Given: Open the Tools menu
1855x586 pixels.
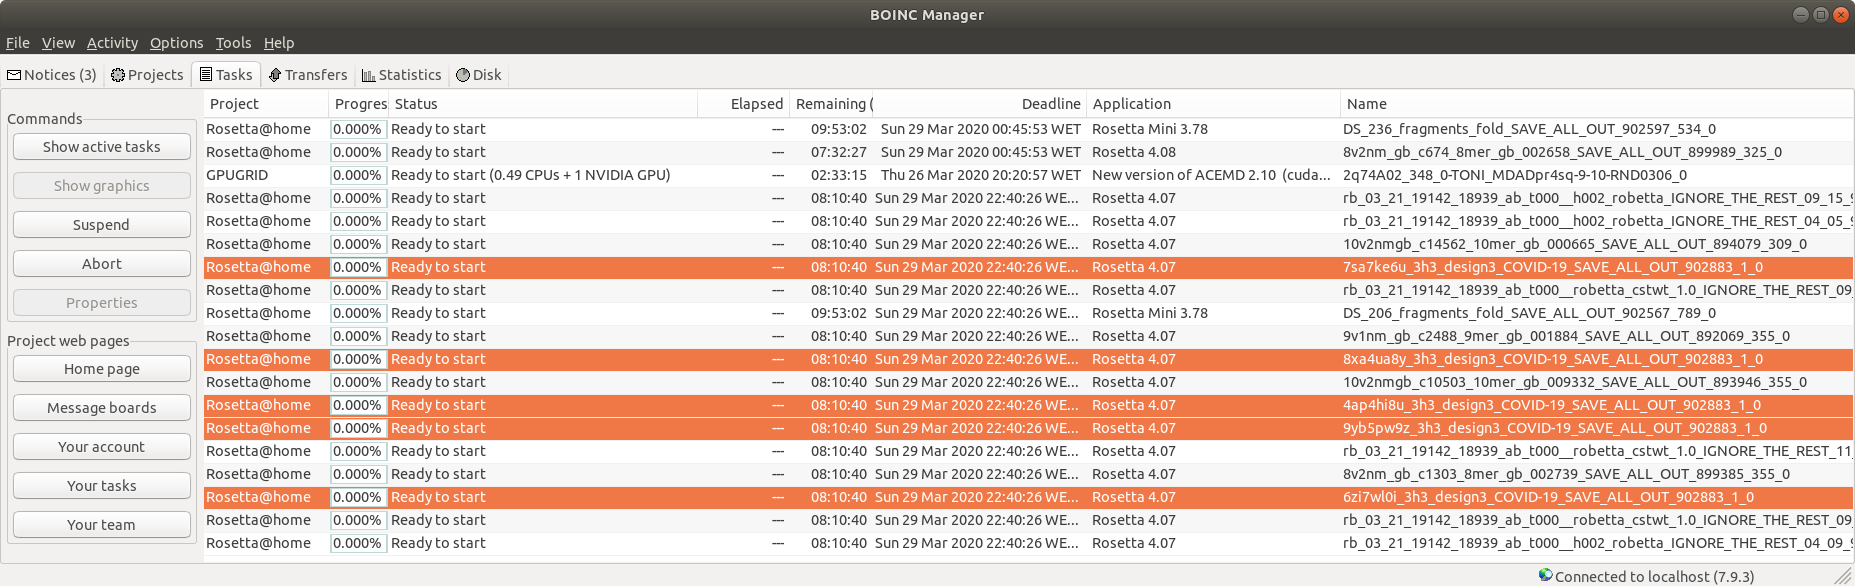Looking at the screenshot, I should (x=233, y=43).
